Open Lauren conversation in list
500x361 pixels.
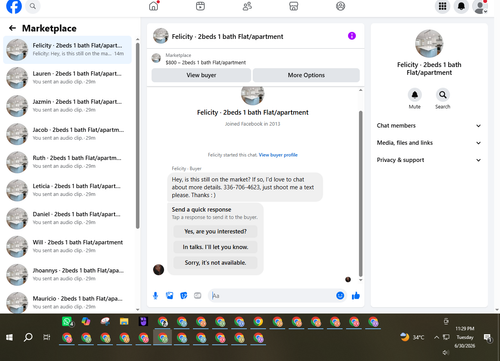pos(68,78)
